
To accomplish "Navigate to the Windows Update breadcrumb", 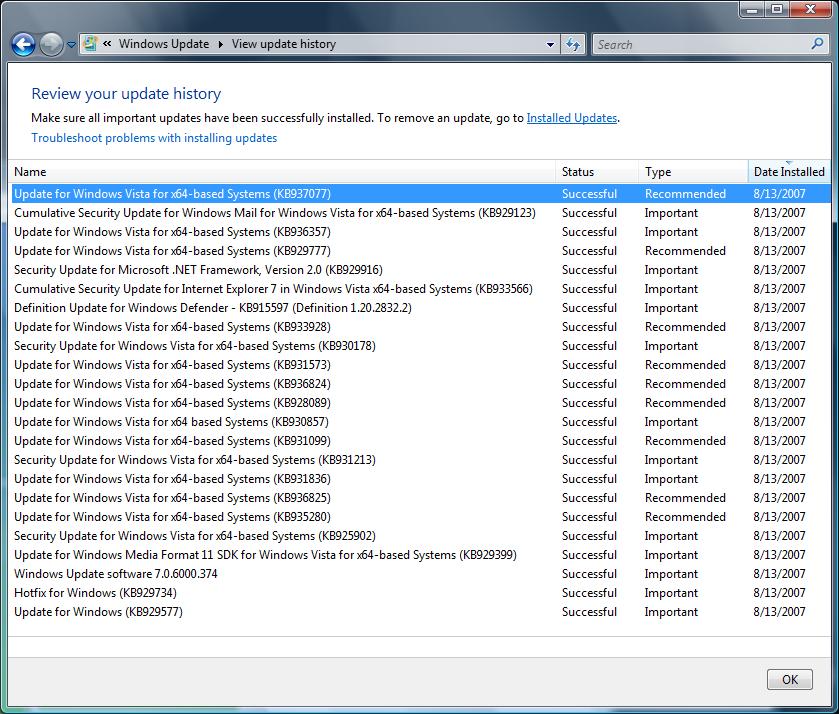I will point(164,44).
